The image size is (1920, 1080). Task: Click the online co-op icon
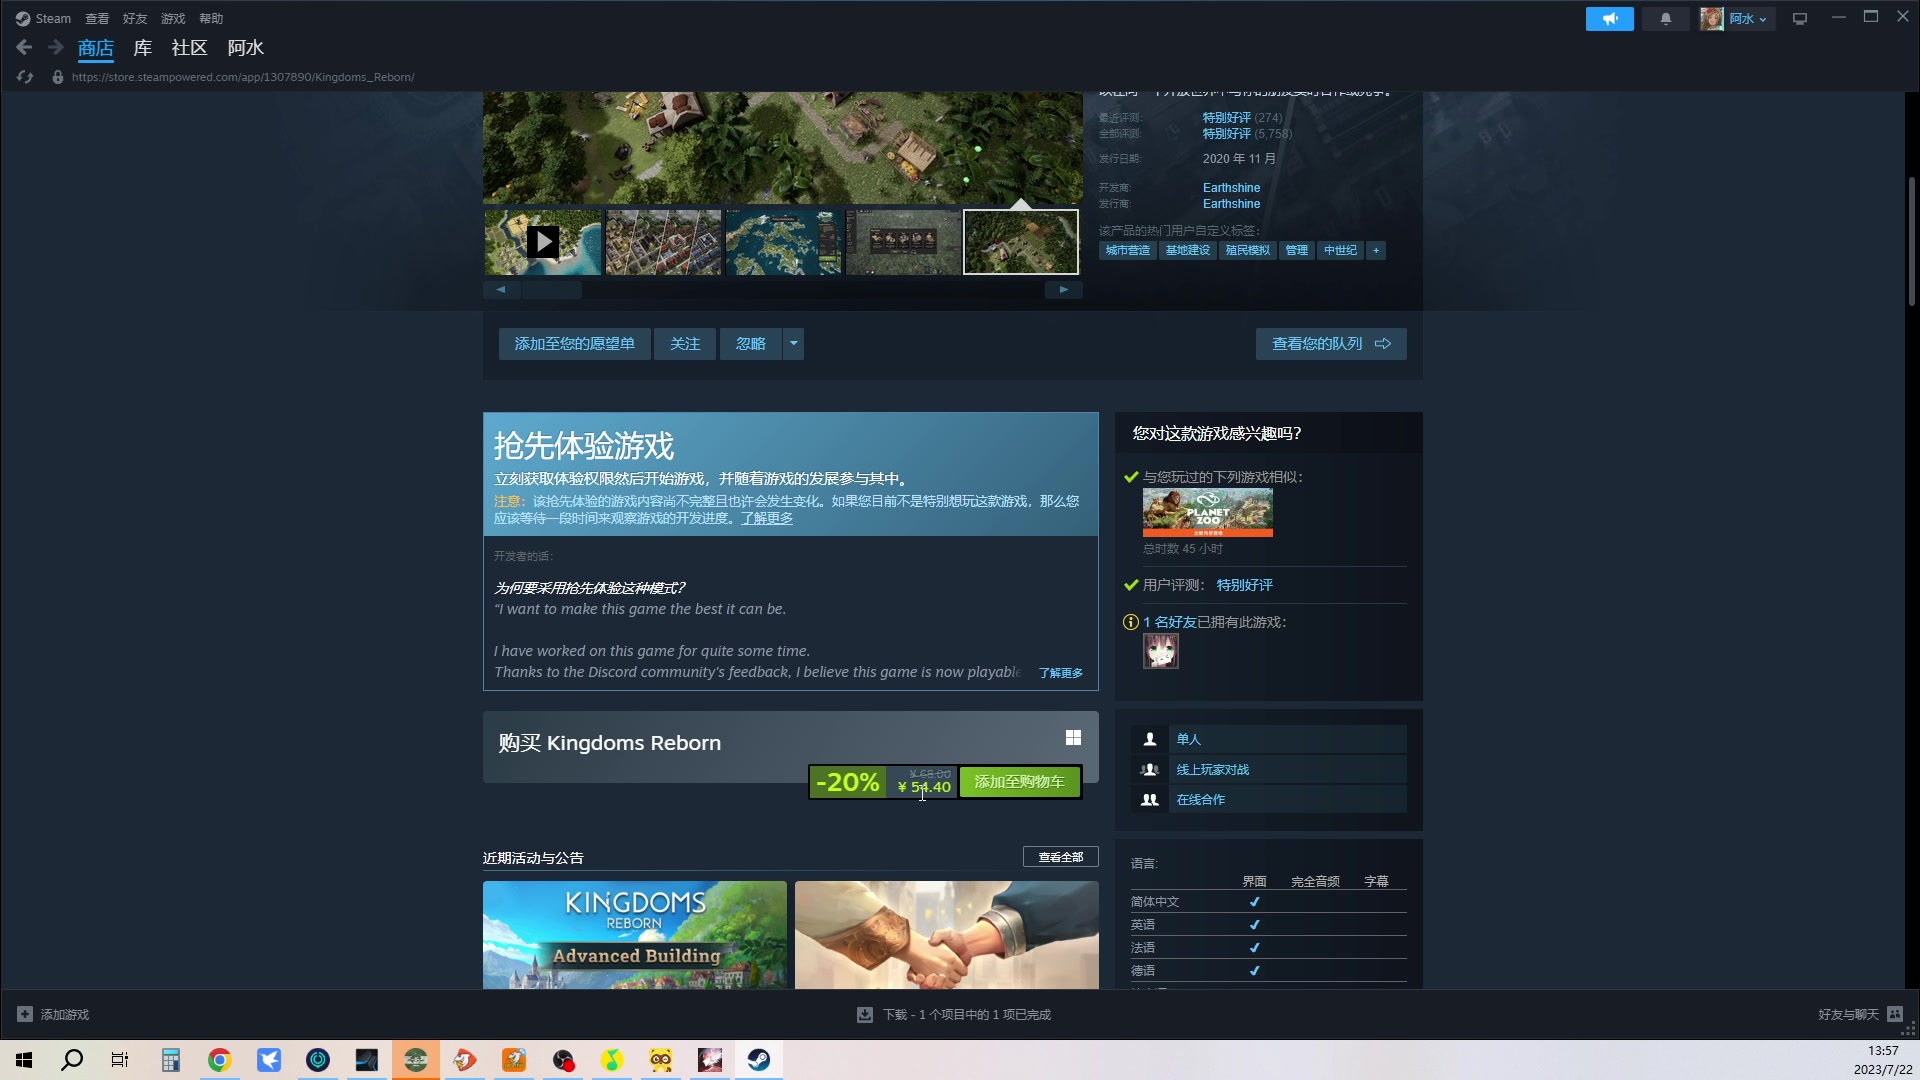1150,800
